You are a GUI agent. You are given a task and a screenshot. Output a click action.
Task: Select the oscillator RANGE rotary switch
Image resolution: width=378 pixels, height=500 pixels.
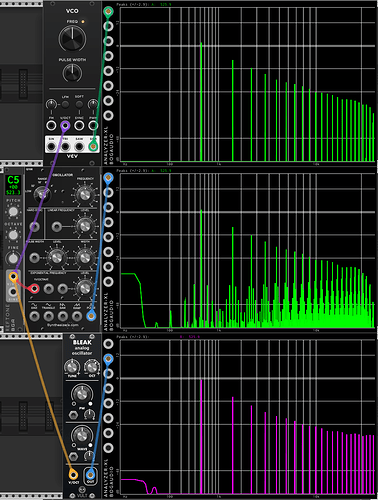(42, 194)
